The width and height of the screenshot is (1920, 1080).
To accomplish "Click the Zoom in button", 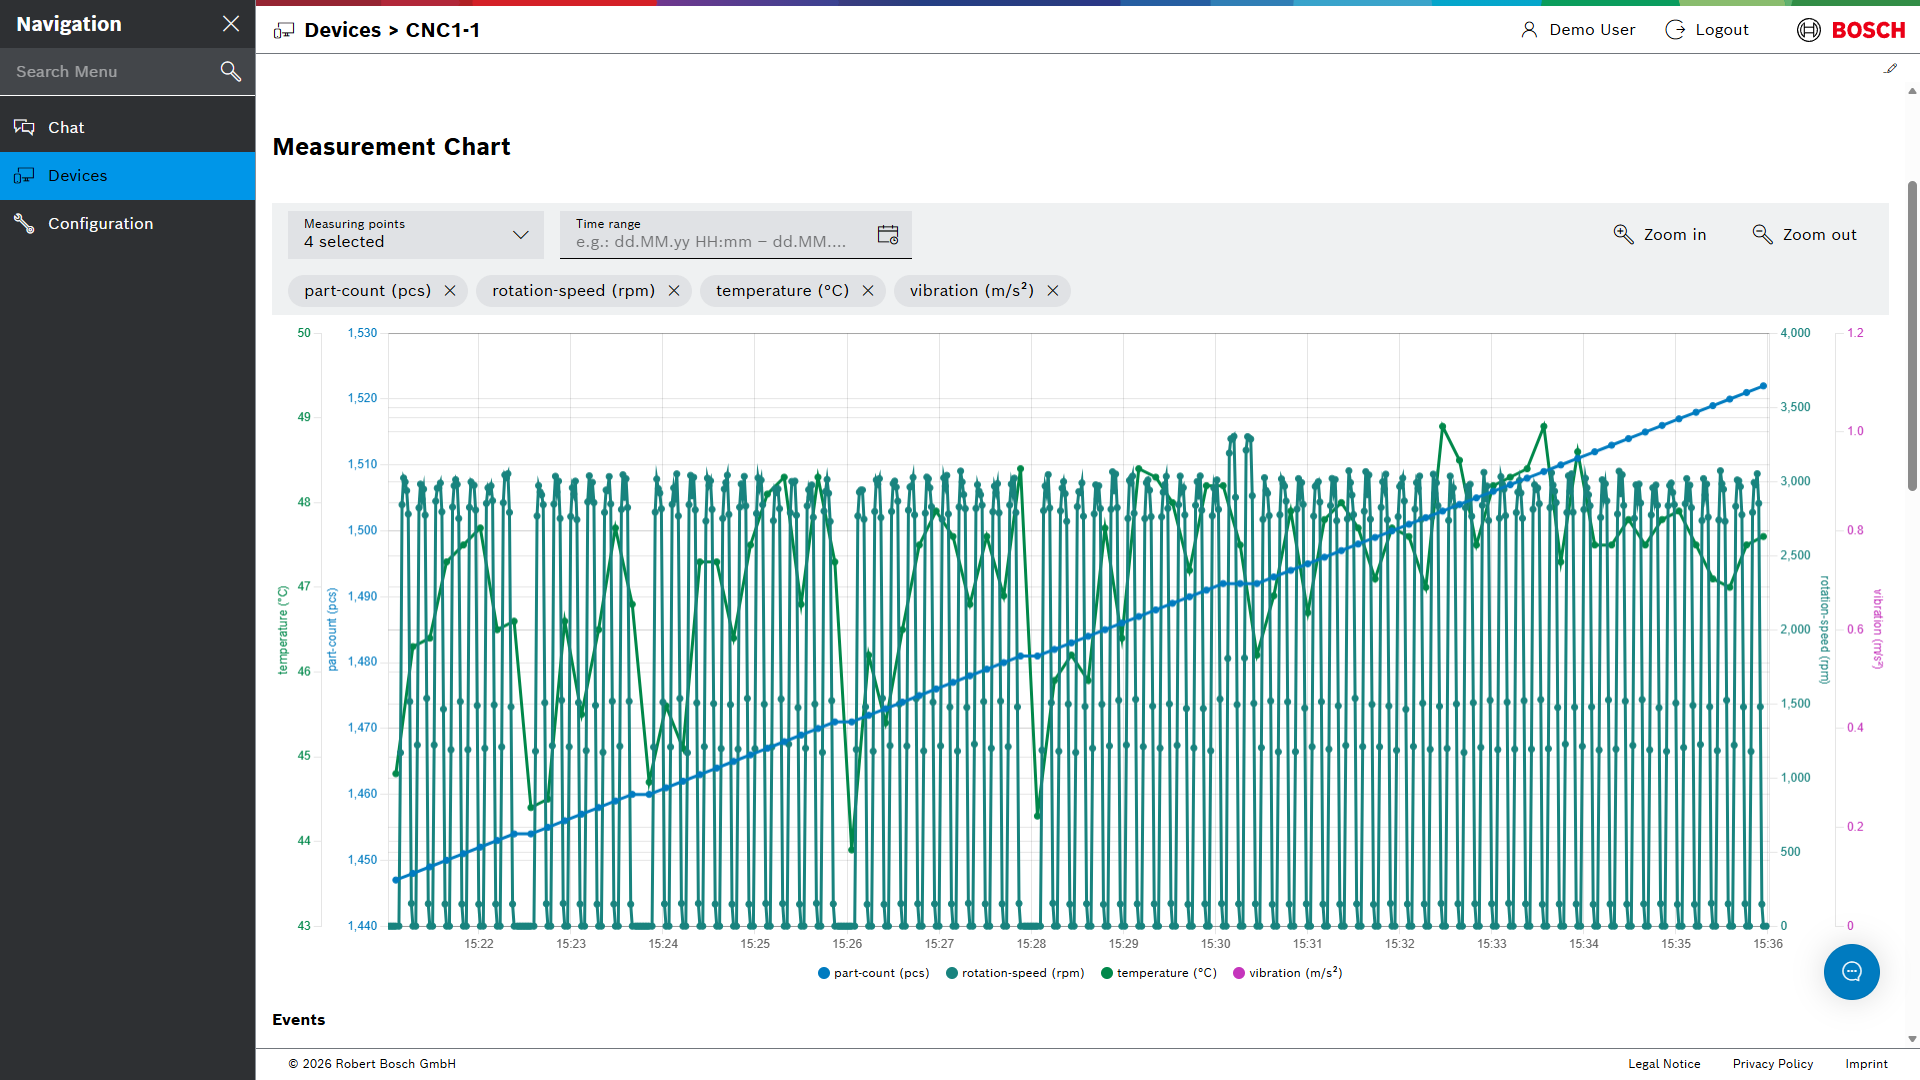I will click(x=1660, y=234).
